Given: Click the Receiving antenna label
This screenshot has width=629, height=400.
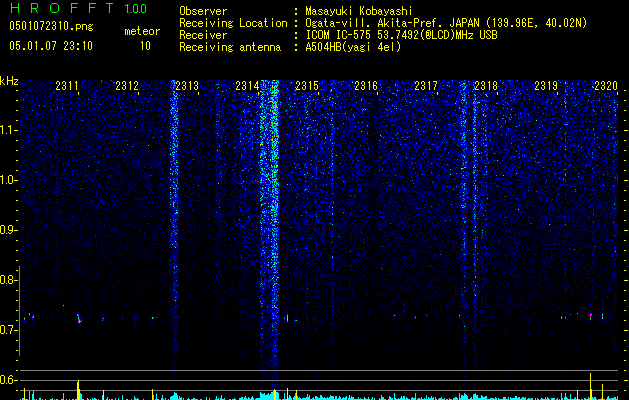Looking at the screenshot, I should [230, 47].
